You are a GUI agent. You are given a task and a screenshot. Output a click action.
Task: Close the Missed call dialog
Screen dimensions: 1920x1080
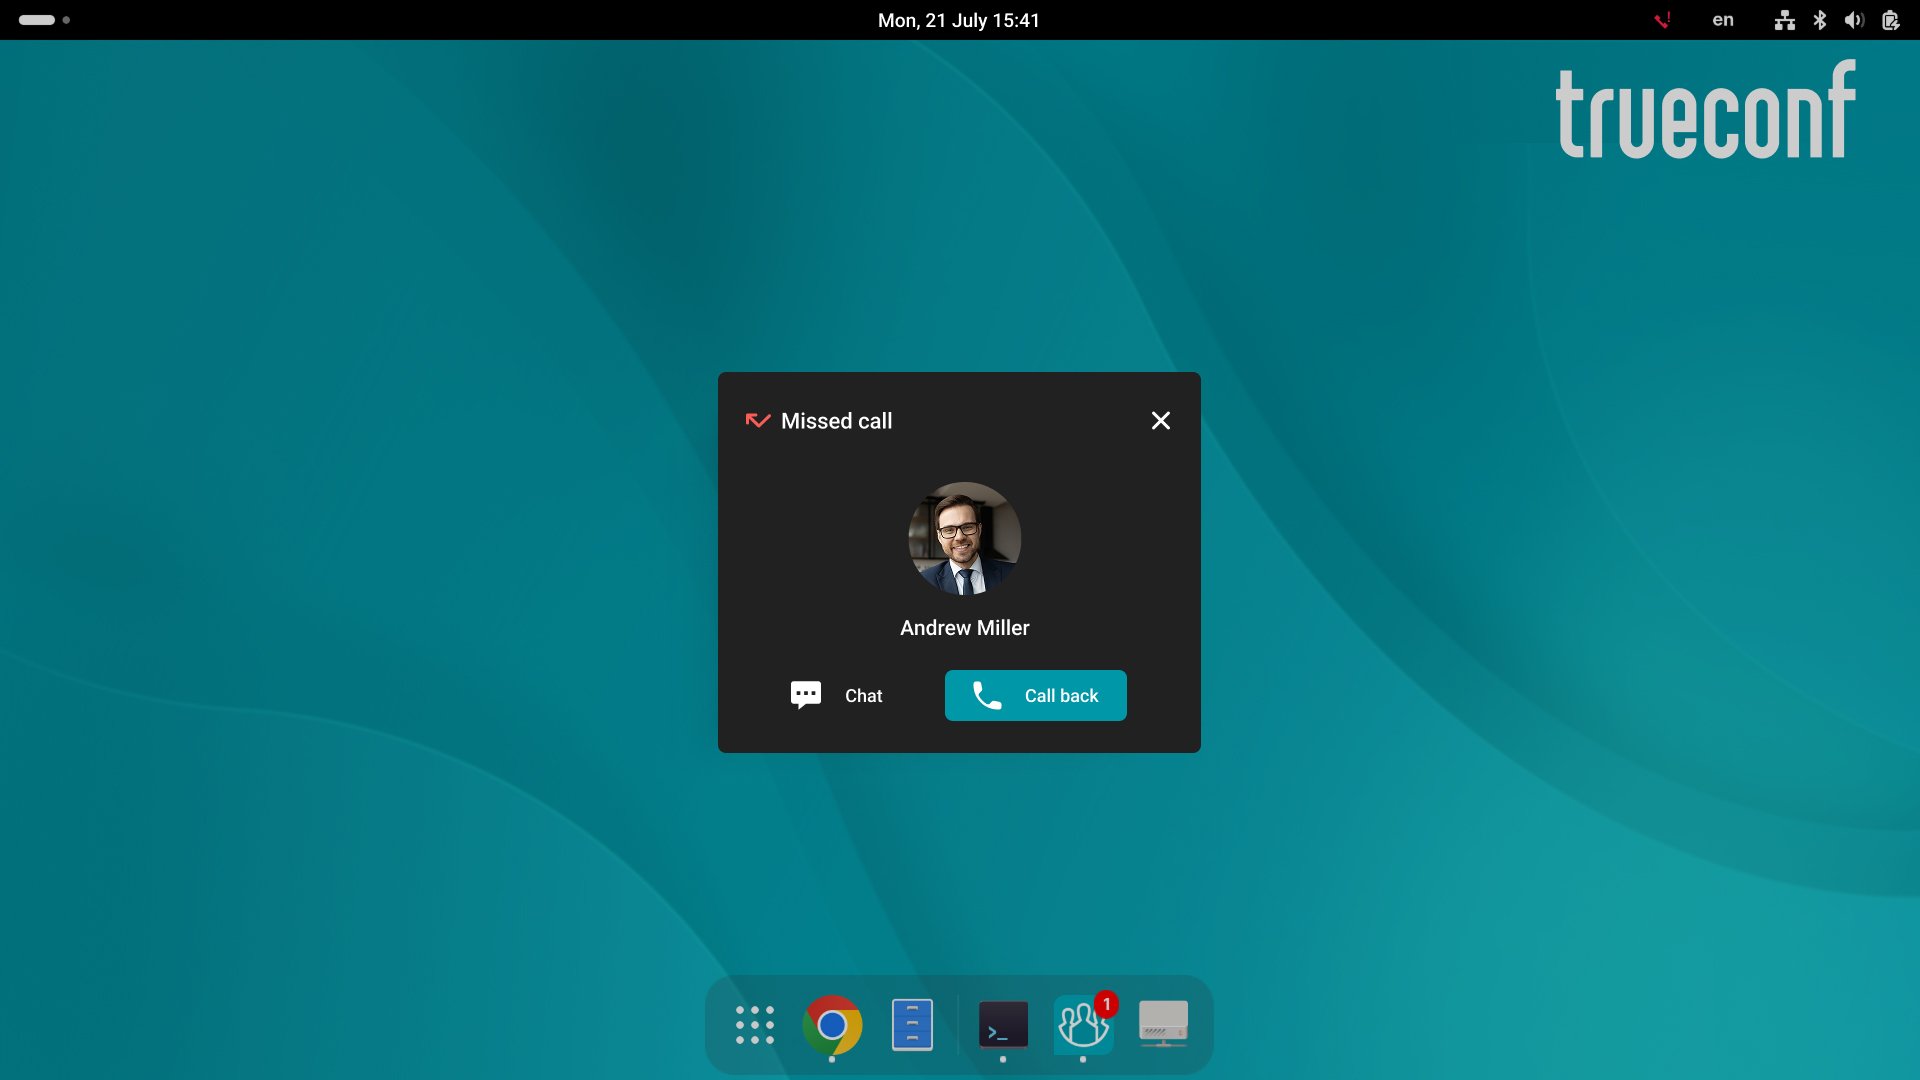(1160, 421)
